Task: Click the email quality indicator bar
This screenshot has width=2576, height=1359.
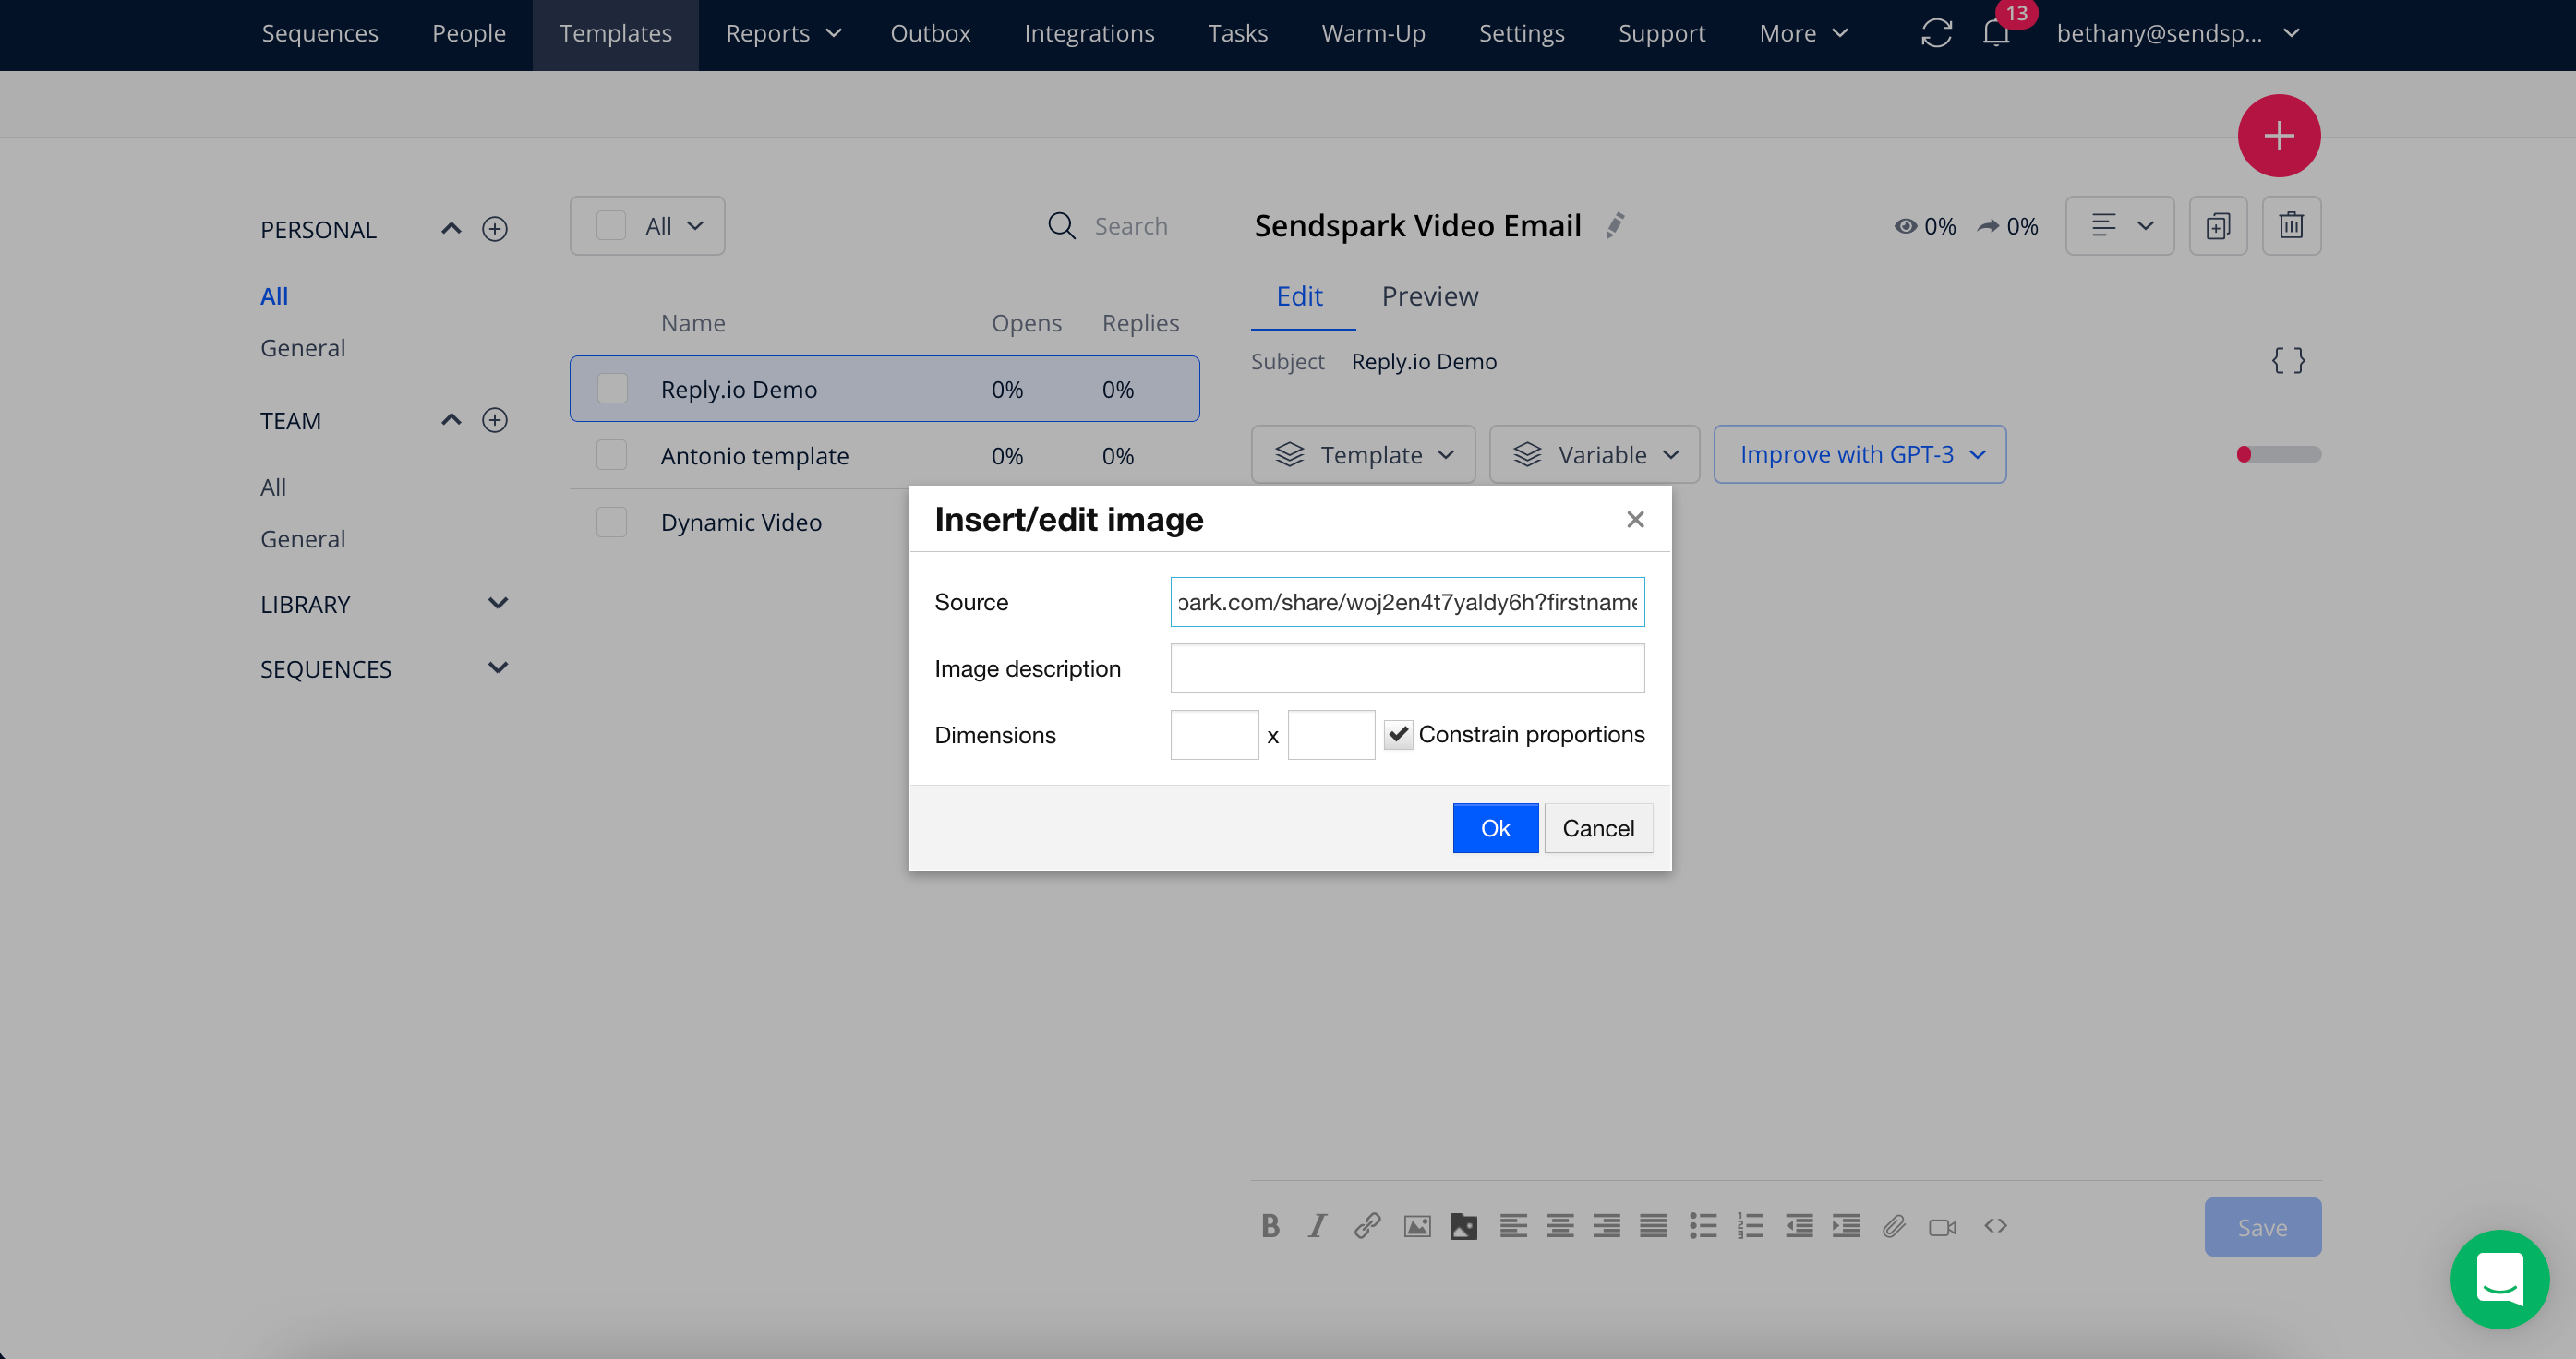Action: [x=2279, y=454]
